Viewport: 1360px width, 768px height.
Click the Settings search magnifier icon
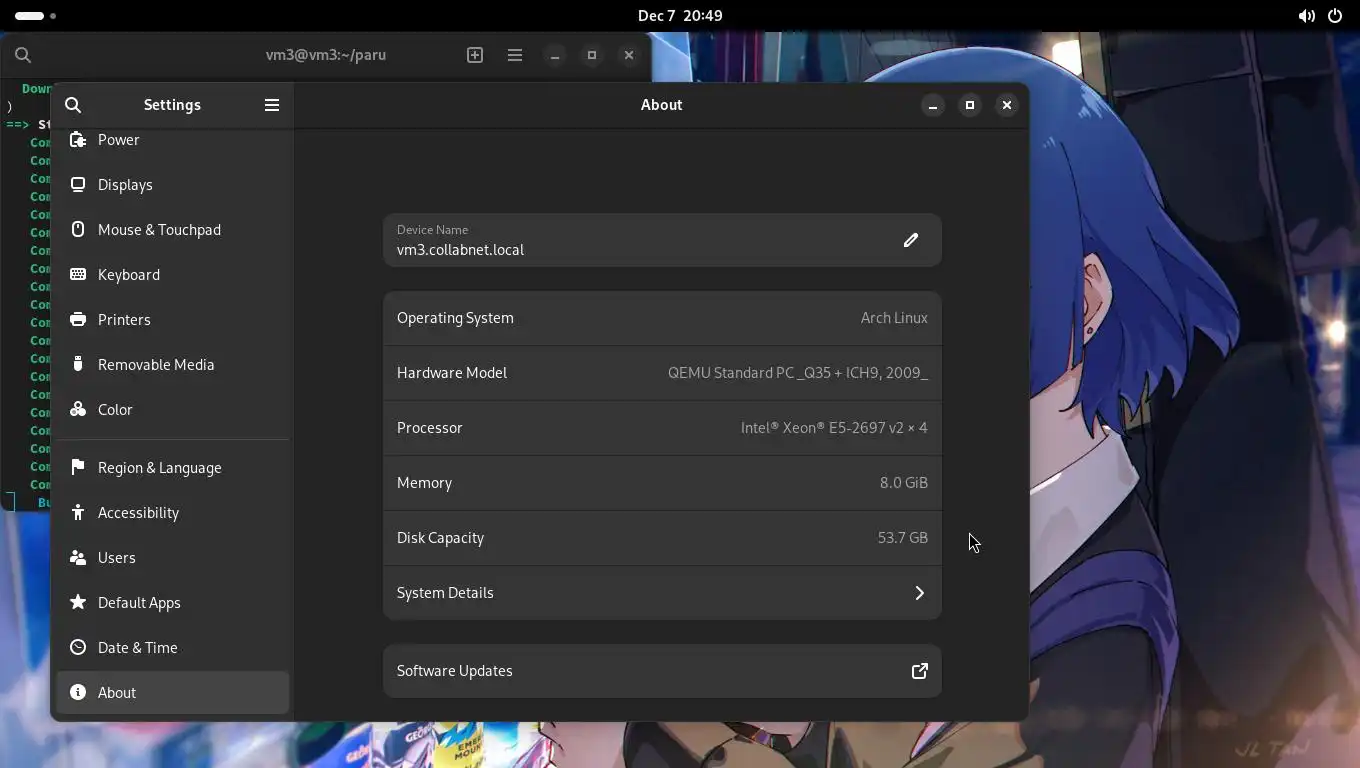point(73,105)
